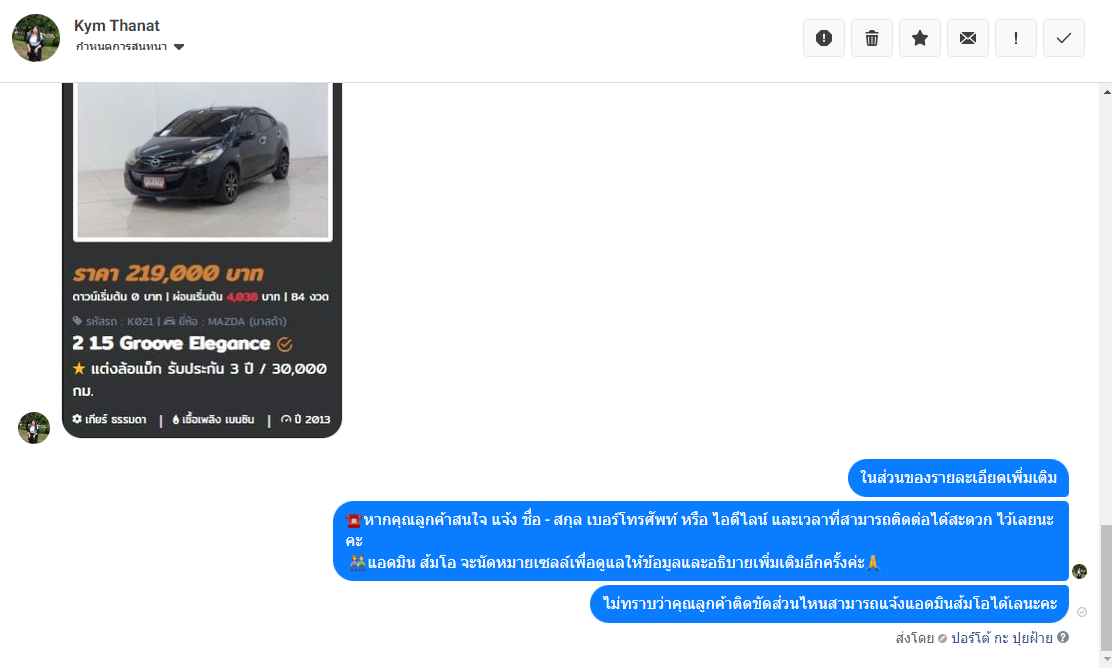Viewport: 1112px width, 672px height.
Task: Click the dropdown arrow next to กำหนดการสนทนา
Action: [x=179, y=47]
